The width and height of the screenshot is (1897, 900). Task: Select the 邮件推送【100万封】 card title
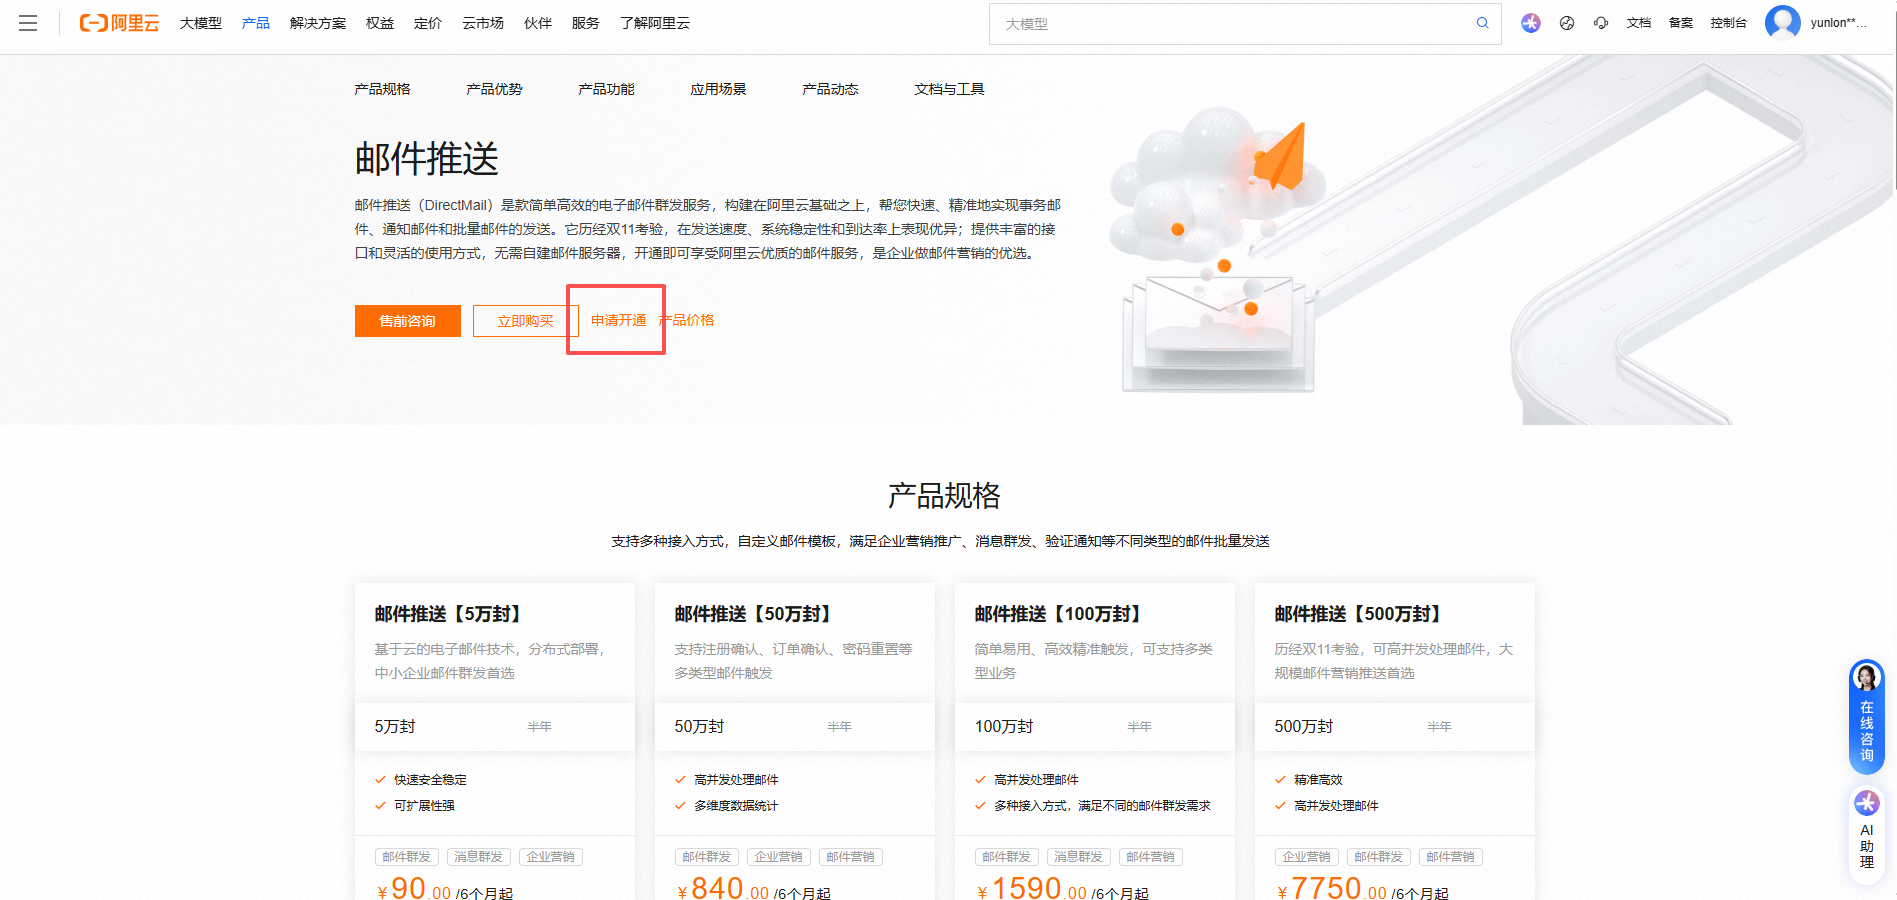pyautogui.click(x=1059, y=614)
